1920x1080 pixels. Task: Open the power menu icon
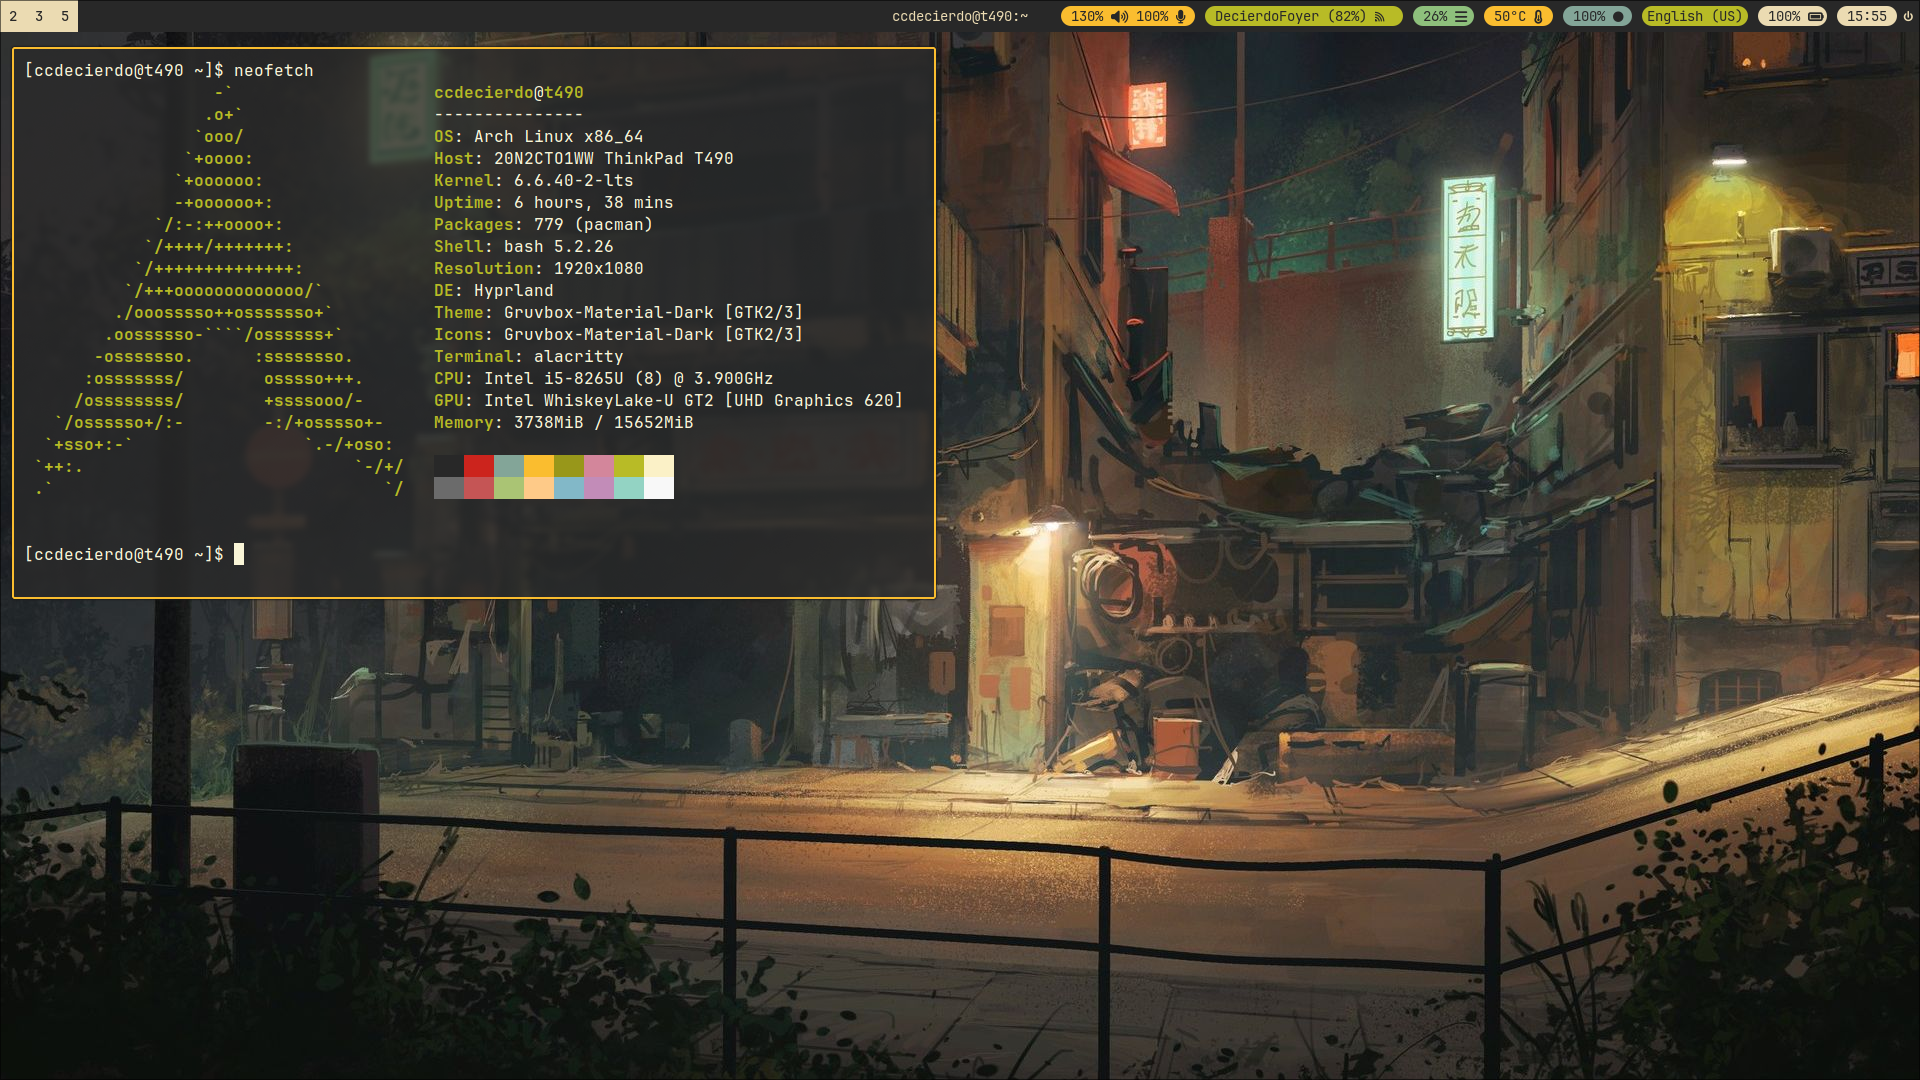coord(1908,16)
